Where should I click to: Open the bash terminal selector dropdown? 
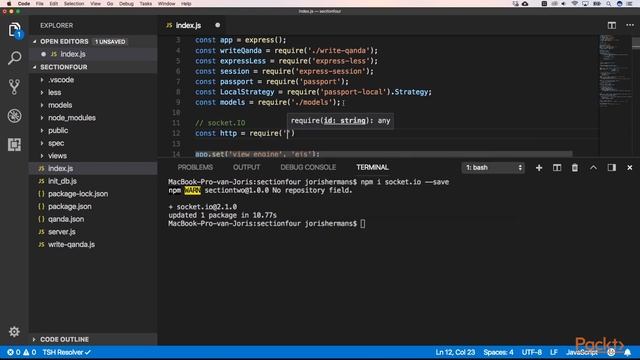tap(493, 168)
